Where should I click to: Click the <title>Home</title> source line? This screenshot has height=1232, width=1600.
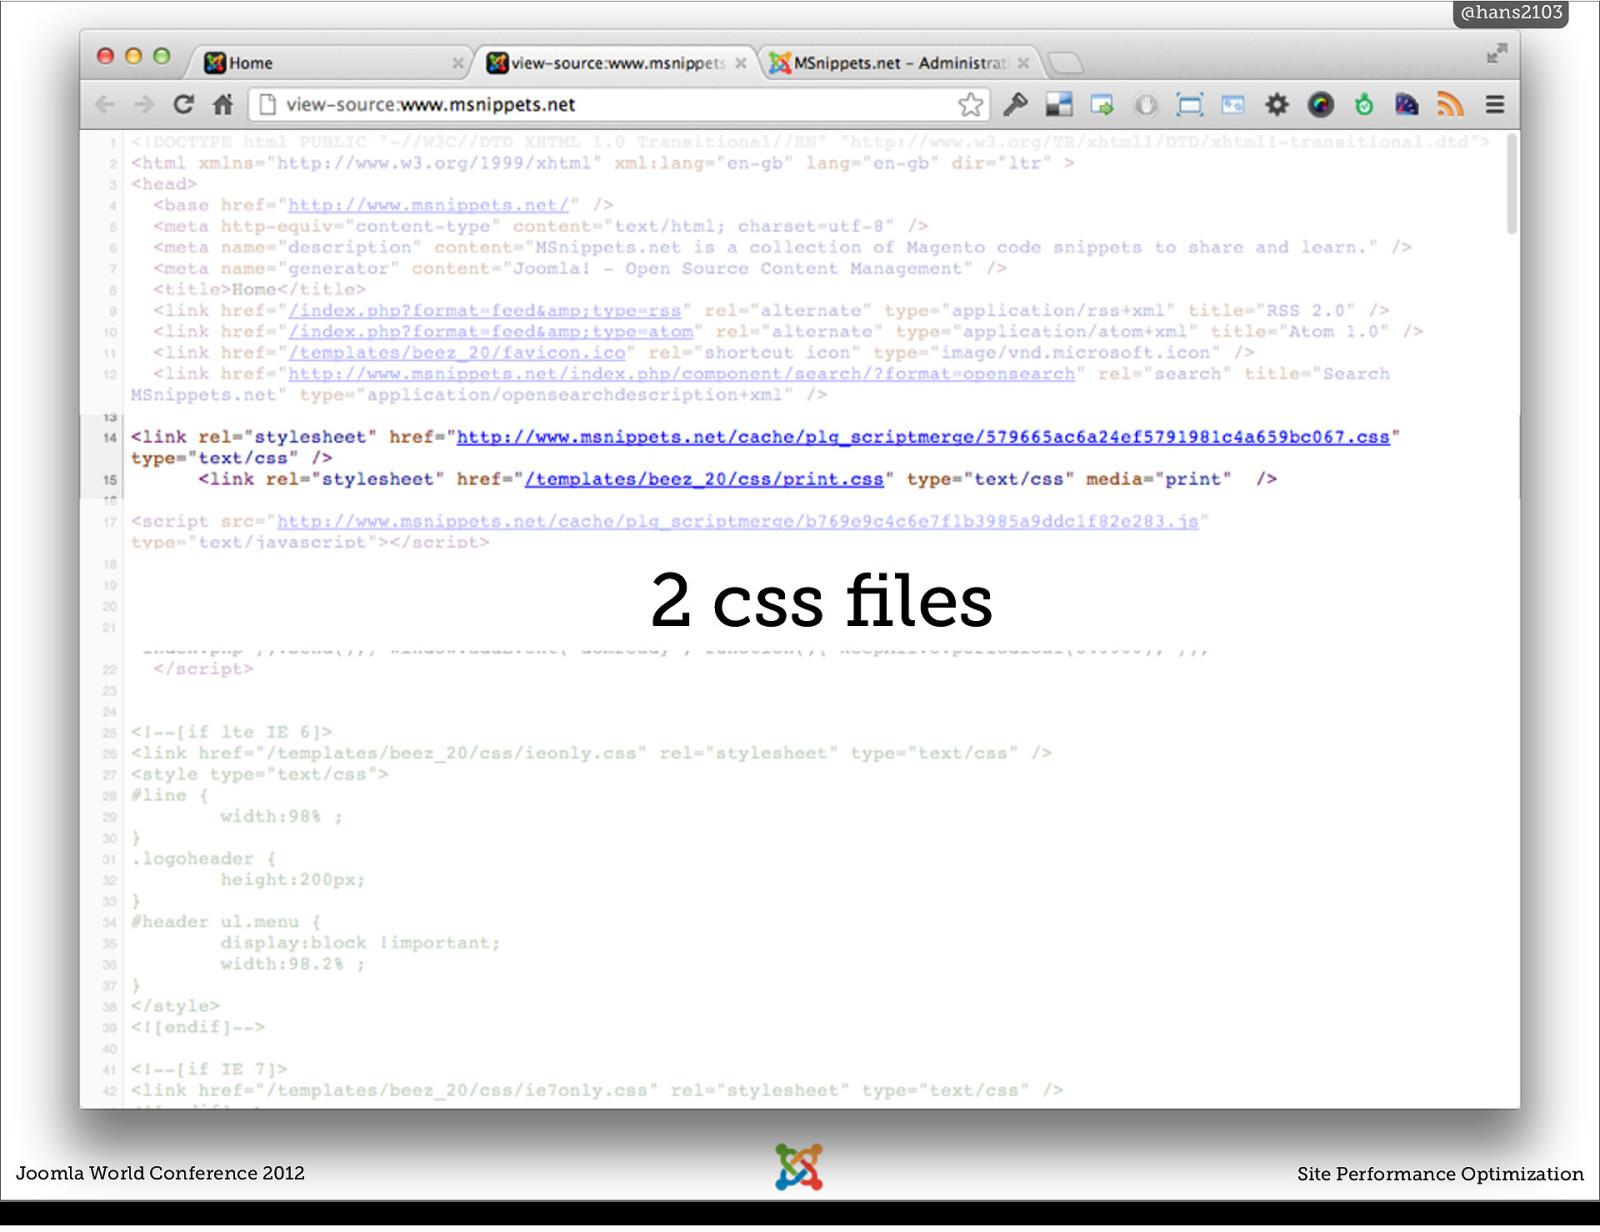[x=259, y=290]
